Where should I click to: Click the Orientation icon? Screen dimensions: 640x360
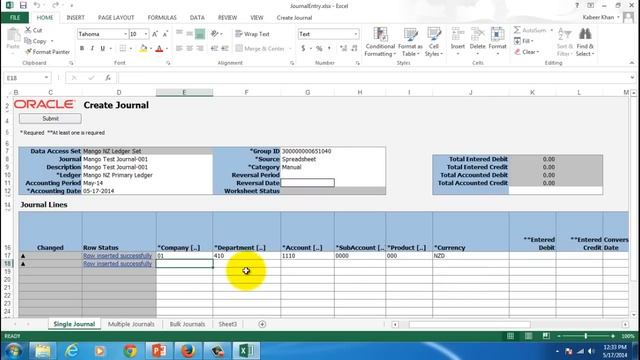coord(215,34)
